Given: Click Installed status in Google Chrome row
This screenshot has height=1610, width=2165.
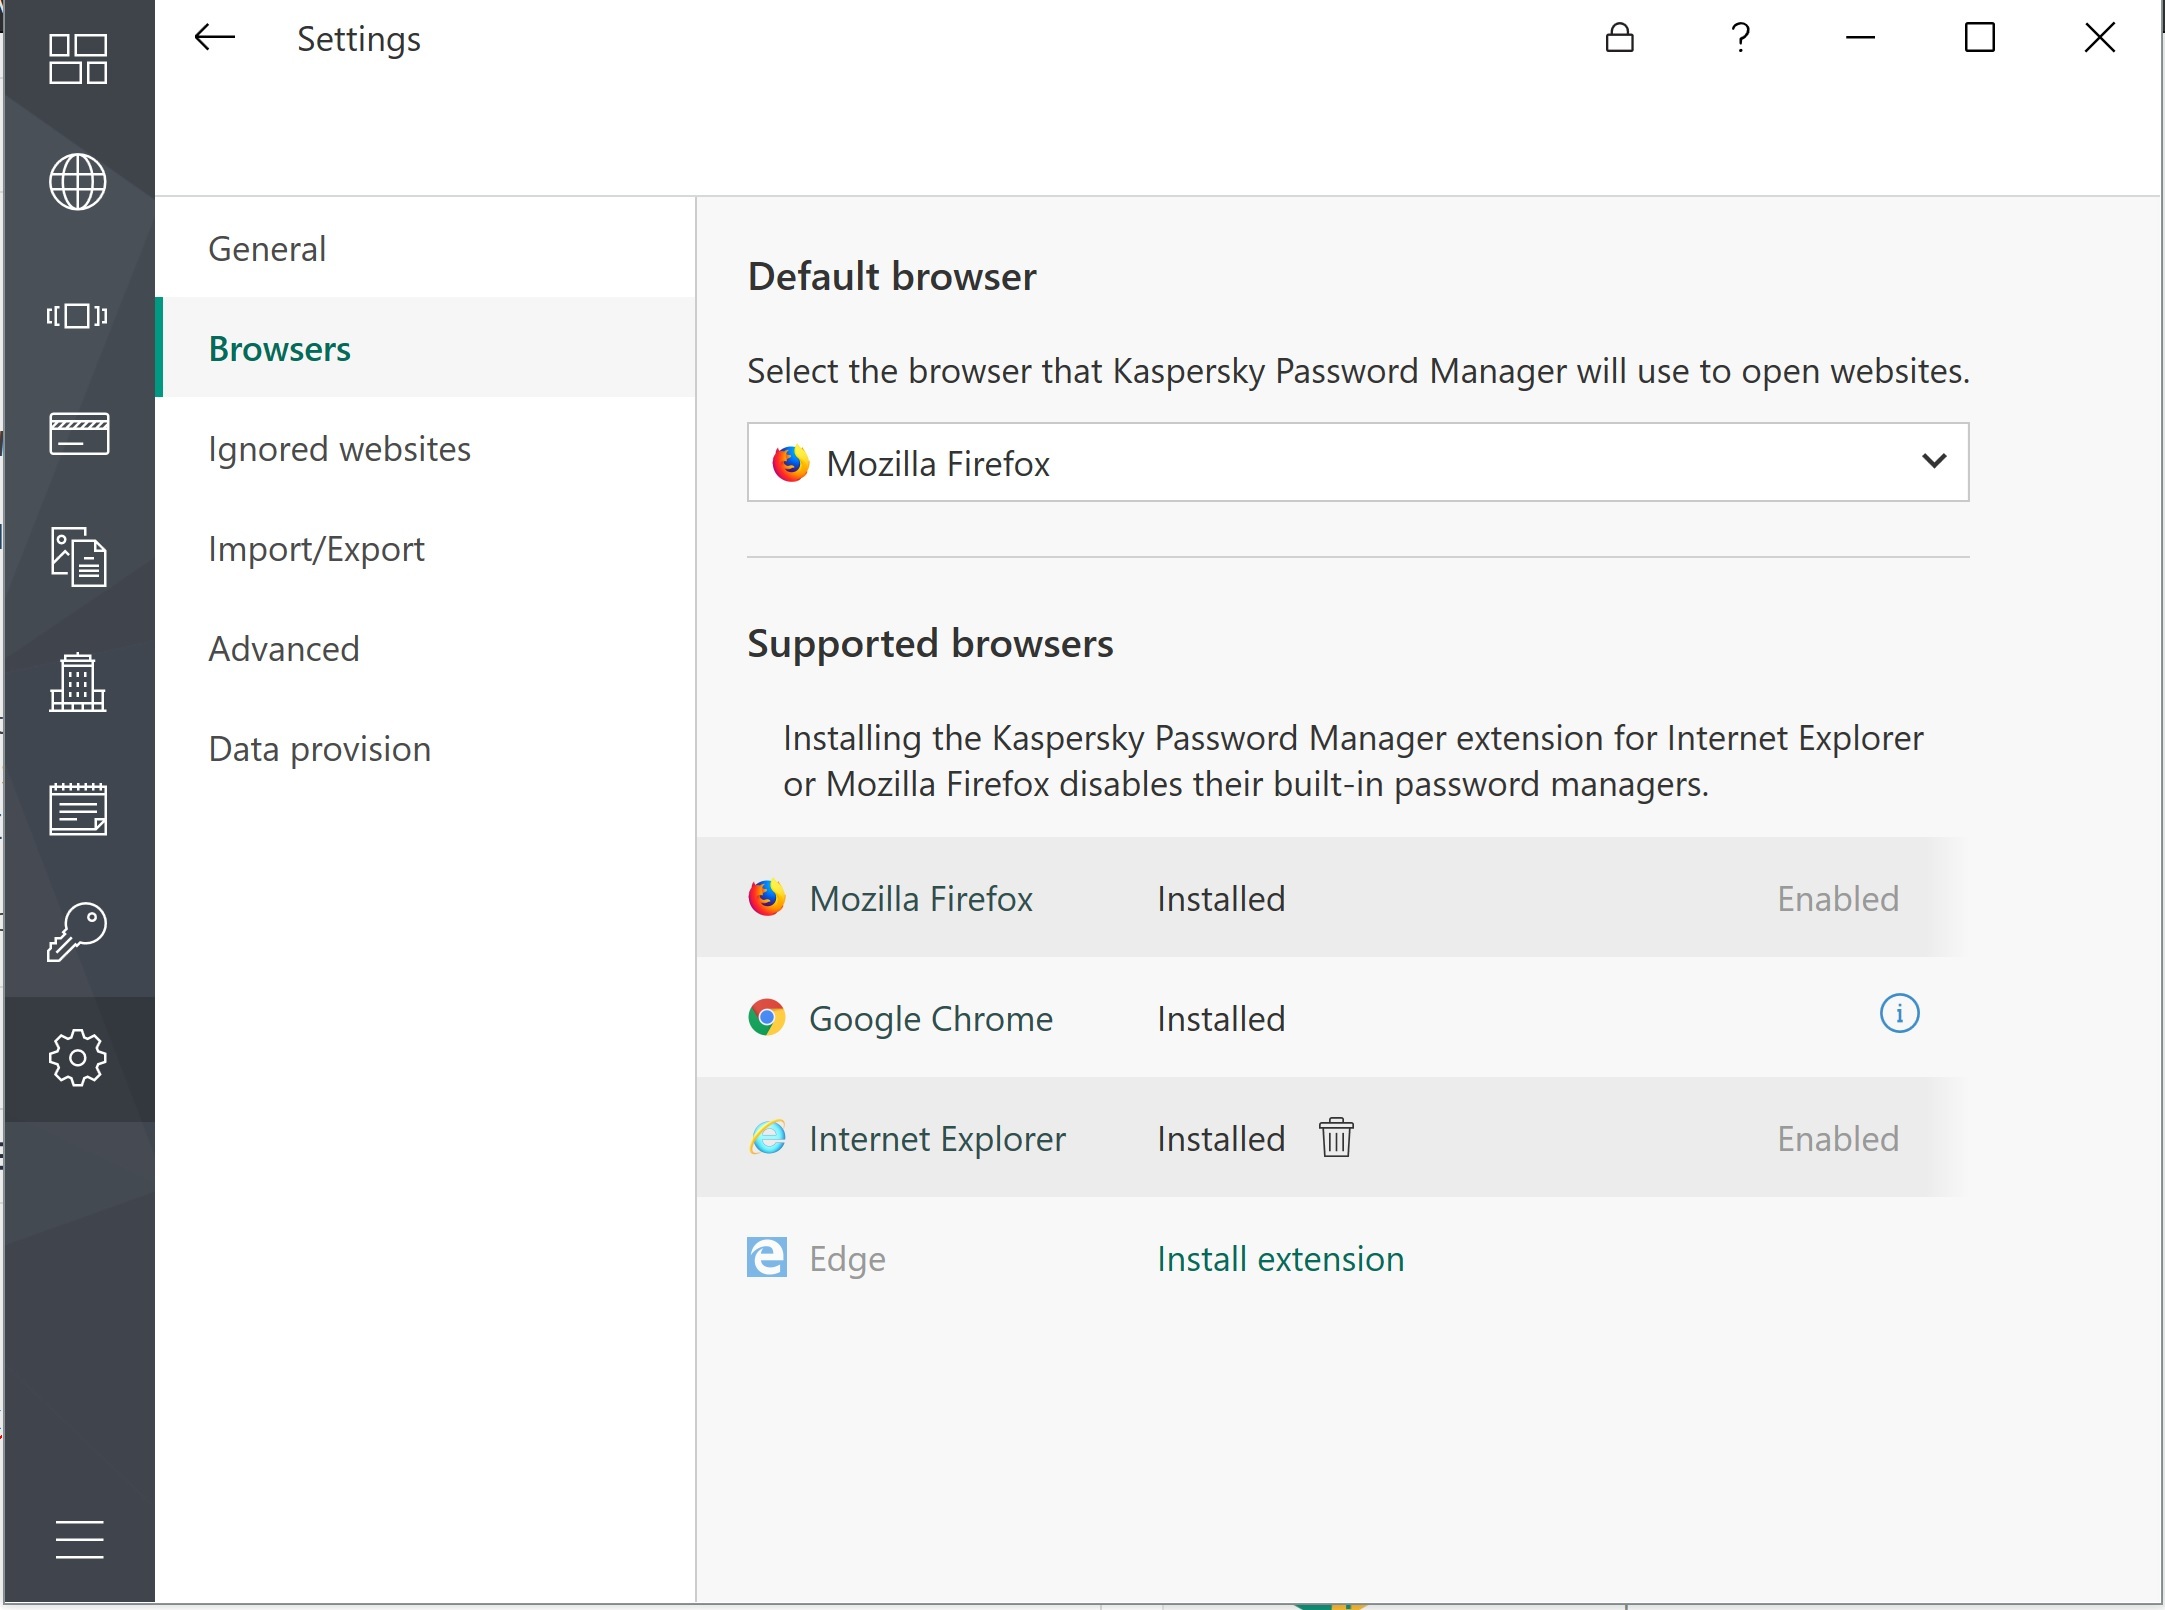Looking at the screenshot, I should coord(1221,1018).
